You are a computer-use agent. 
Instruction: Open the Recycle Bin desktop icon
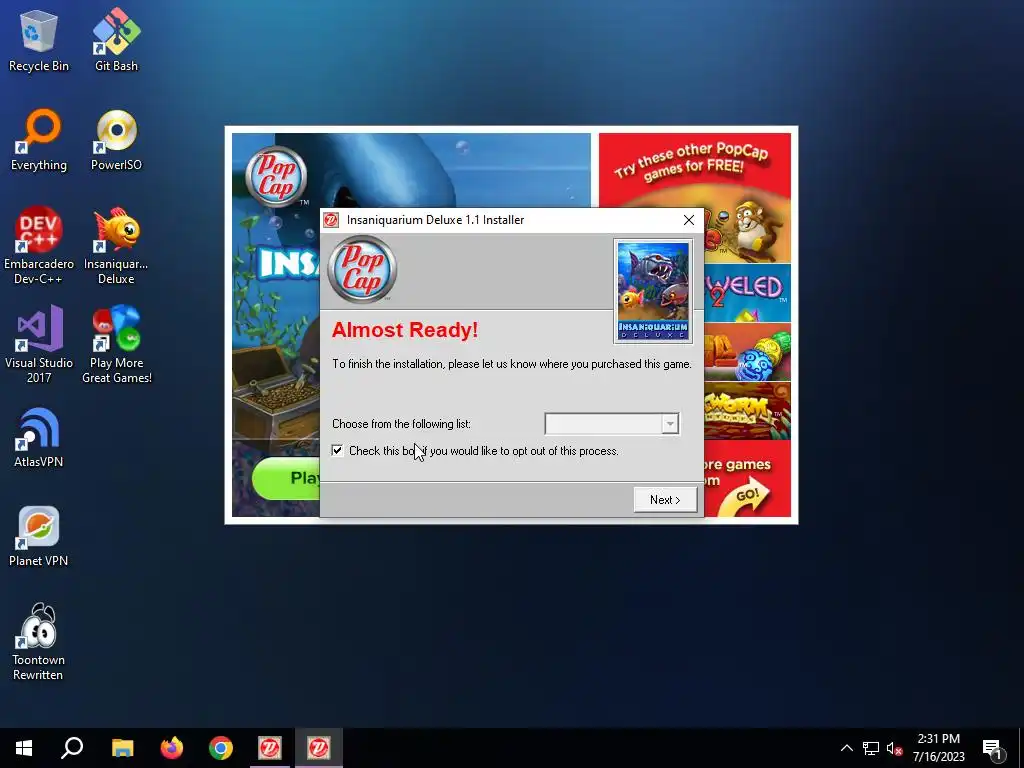tap(39, 39)
